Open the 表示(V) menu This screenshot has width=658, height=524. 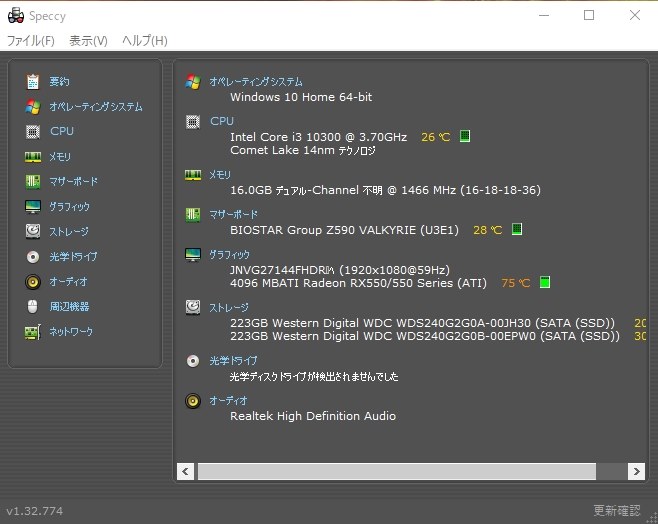tap(88, 41)
